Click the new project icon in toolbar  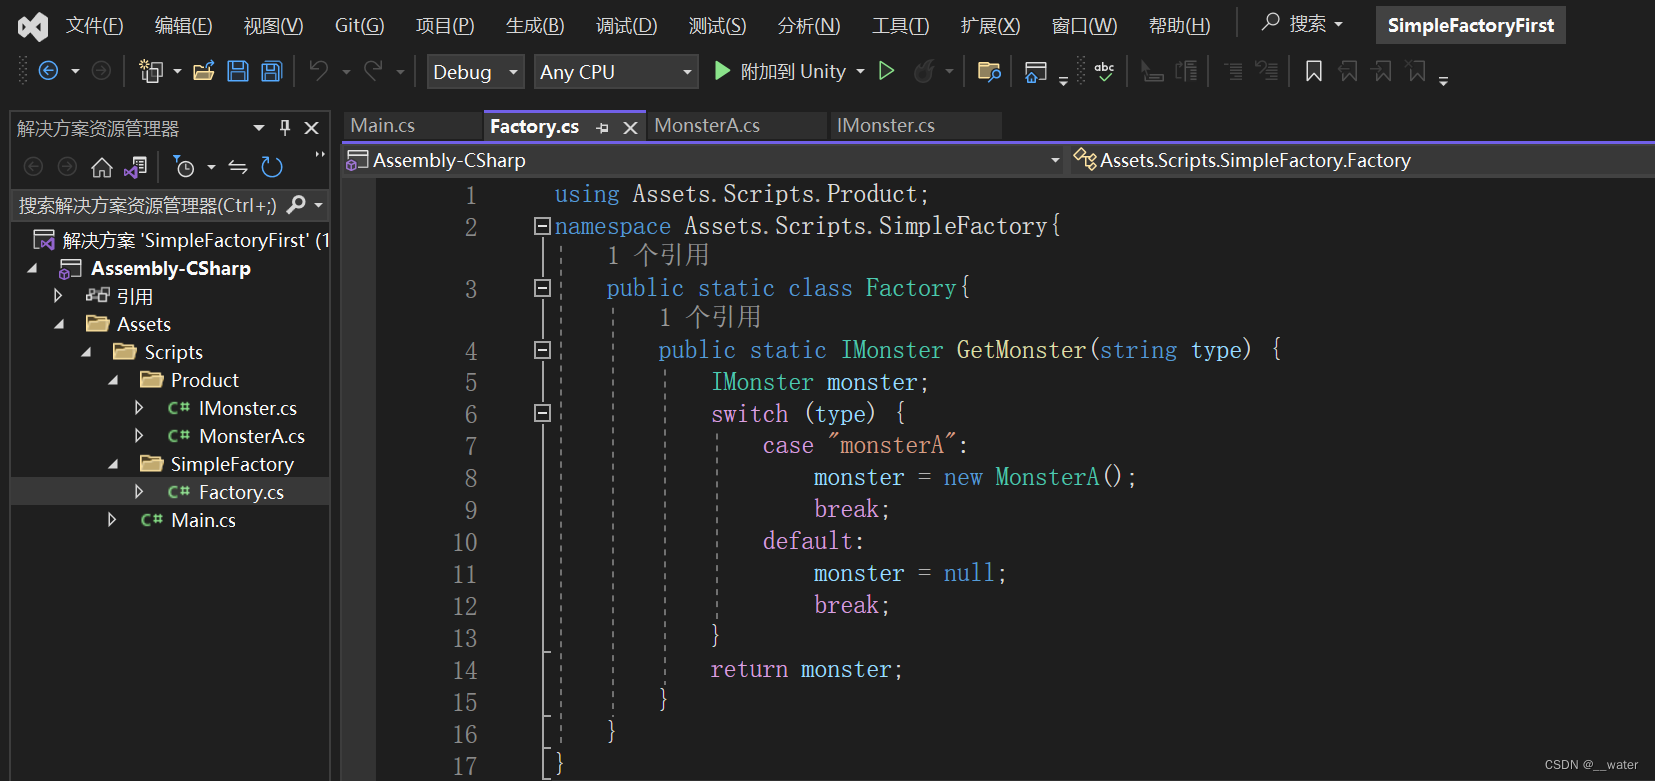[x=151, y=71]
